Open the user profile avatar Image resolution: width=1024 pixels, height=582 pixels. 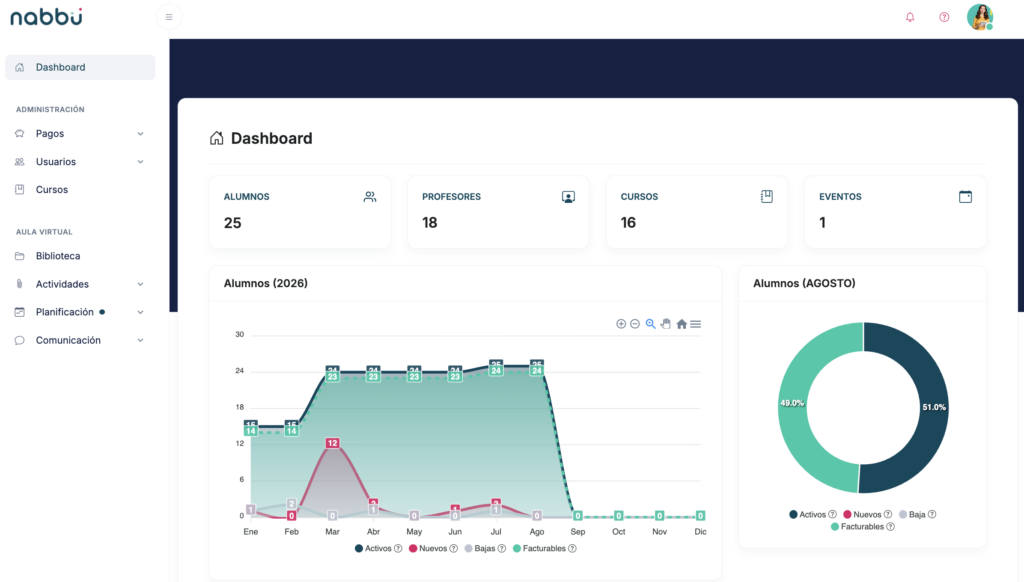coord(980,17)
